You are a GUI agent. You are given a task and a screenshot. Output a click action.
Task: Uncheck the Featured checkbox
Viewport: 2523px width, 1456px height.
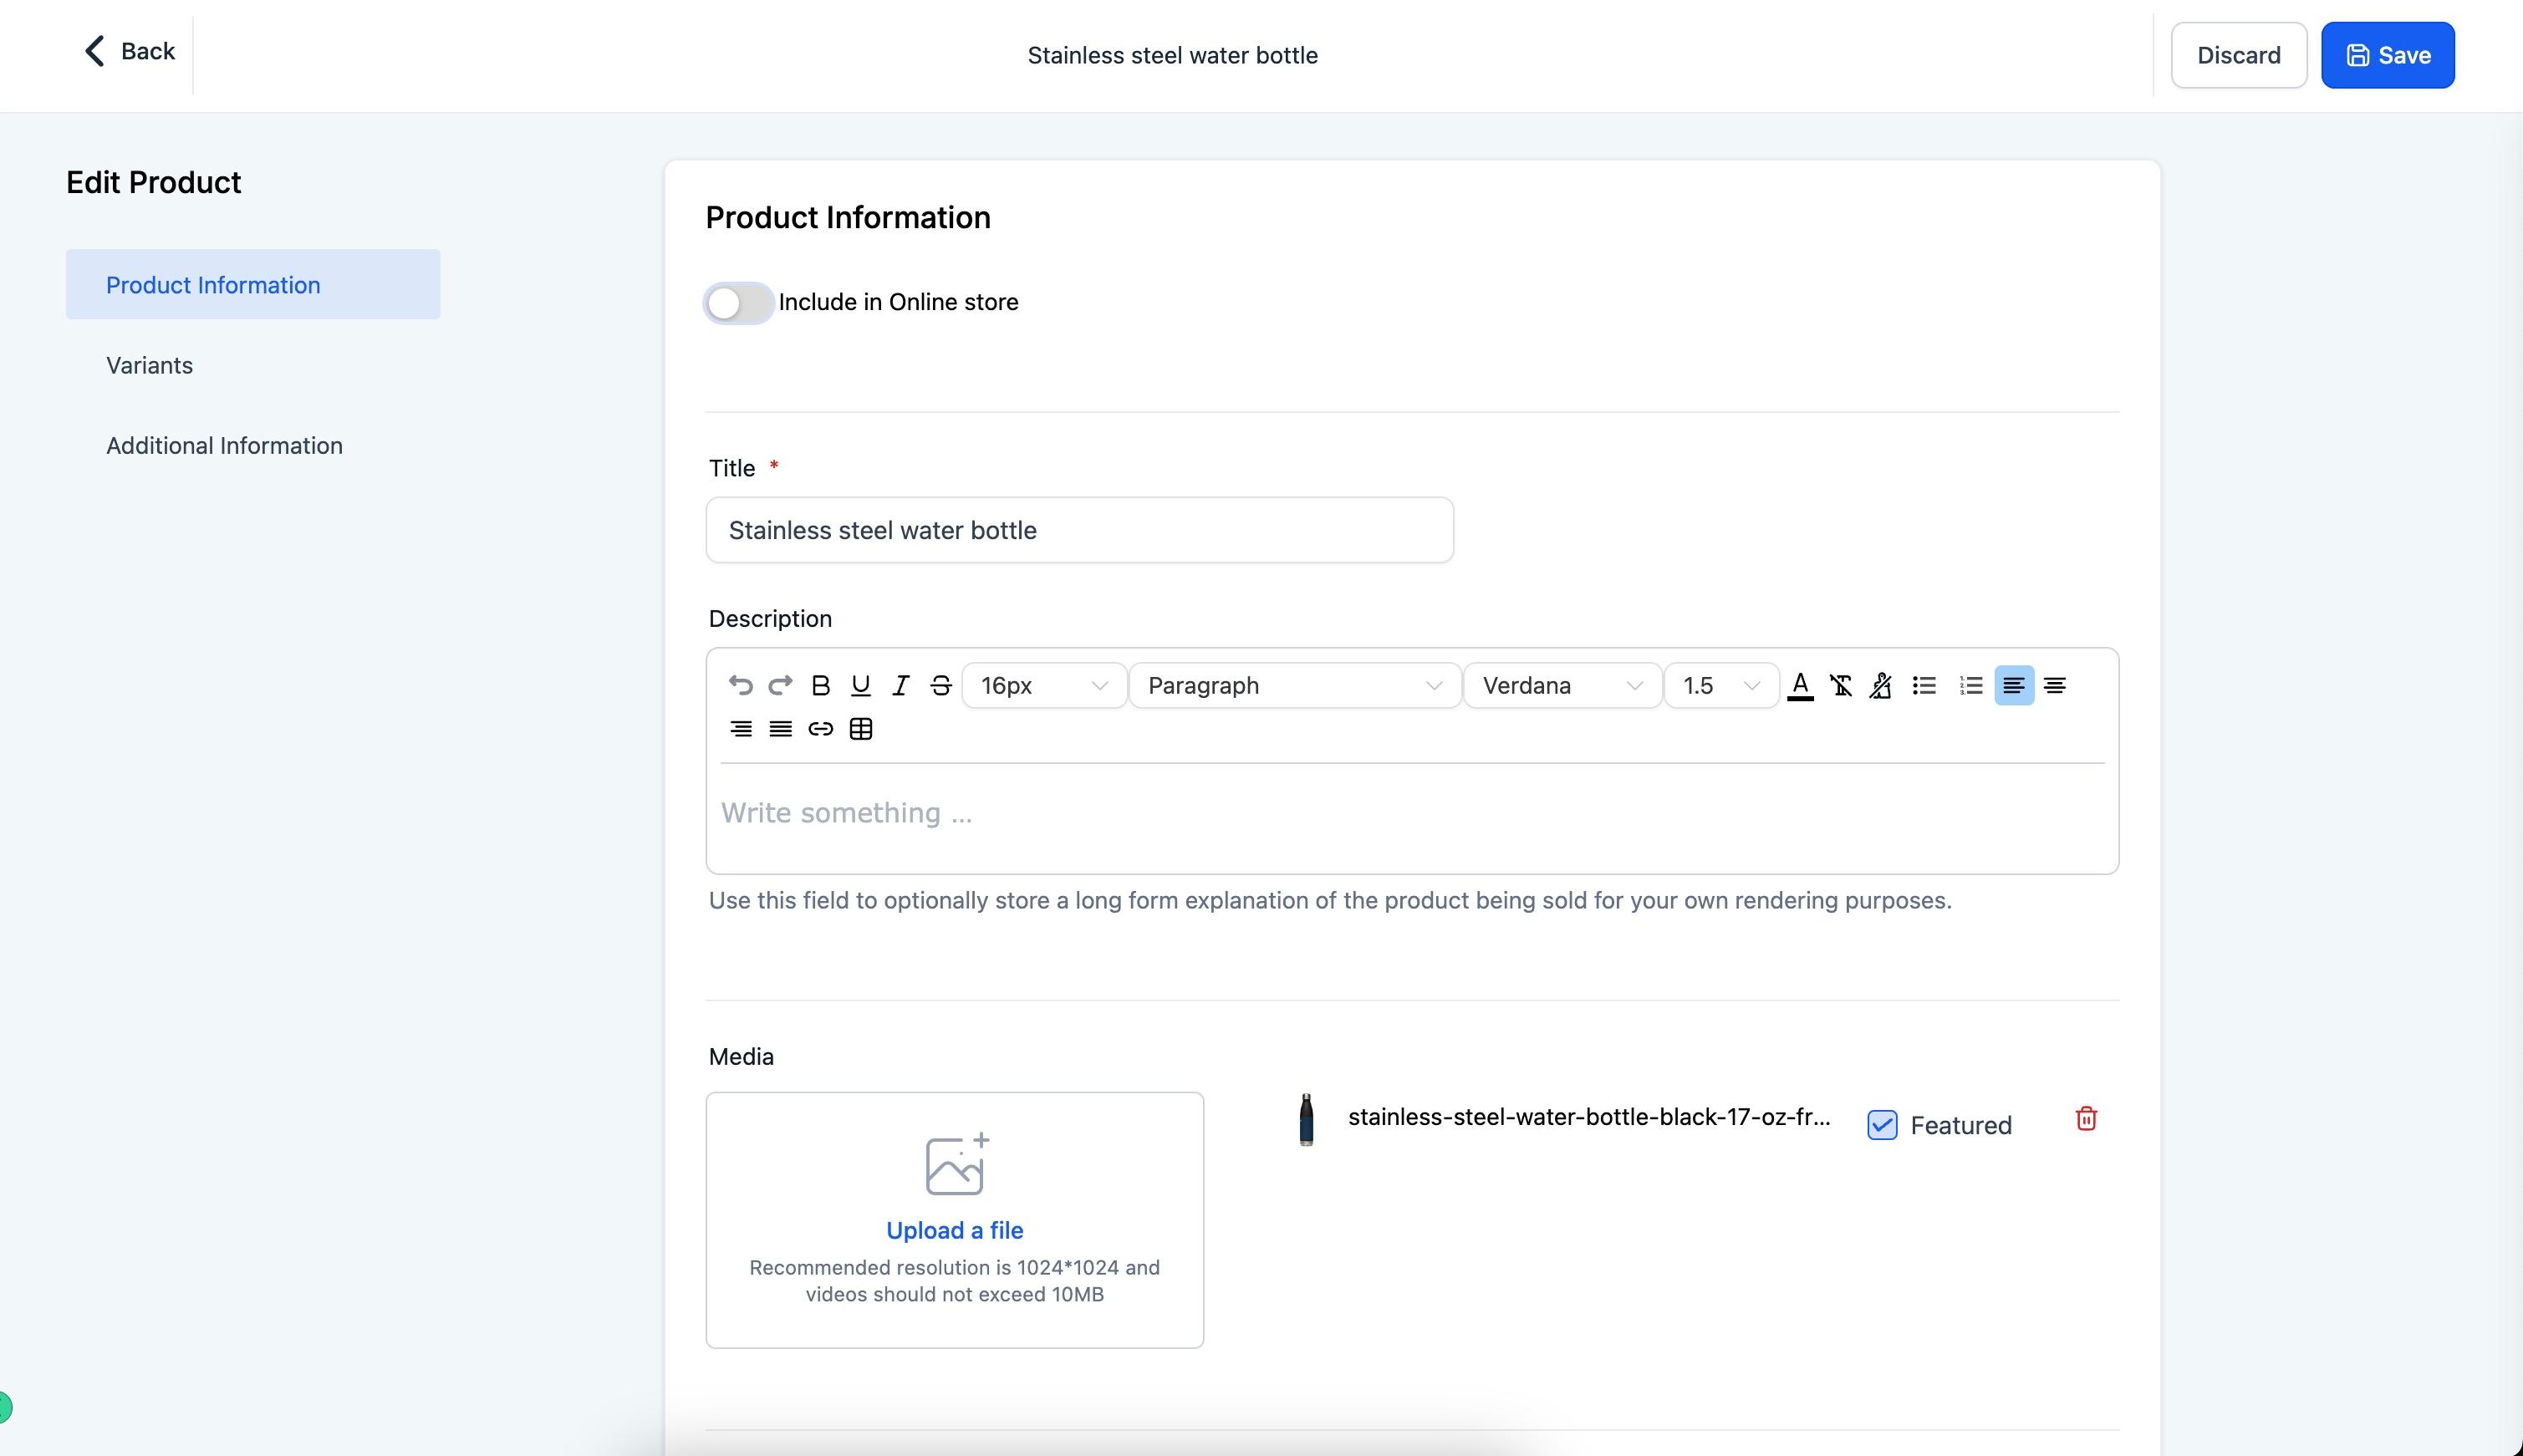coord(1882,1125)
